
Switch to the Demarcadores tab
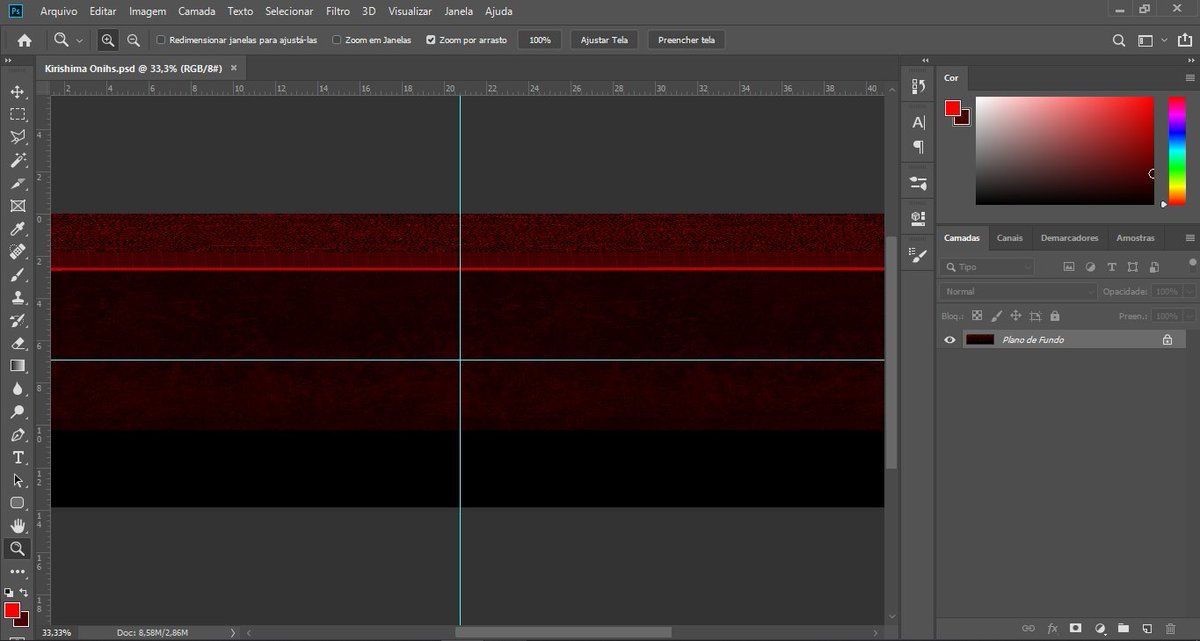click(1069, 238)
